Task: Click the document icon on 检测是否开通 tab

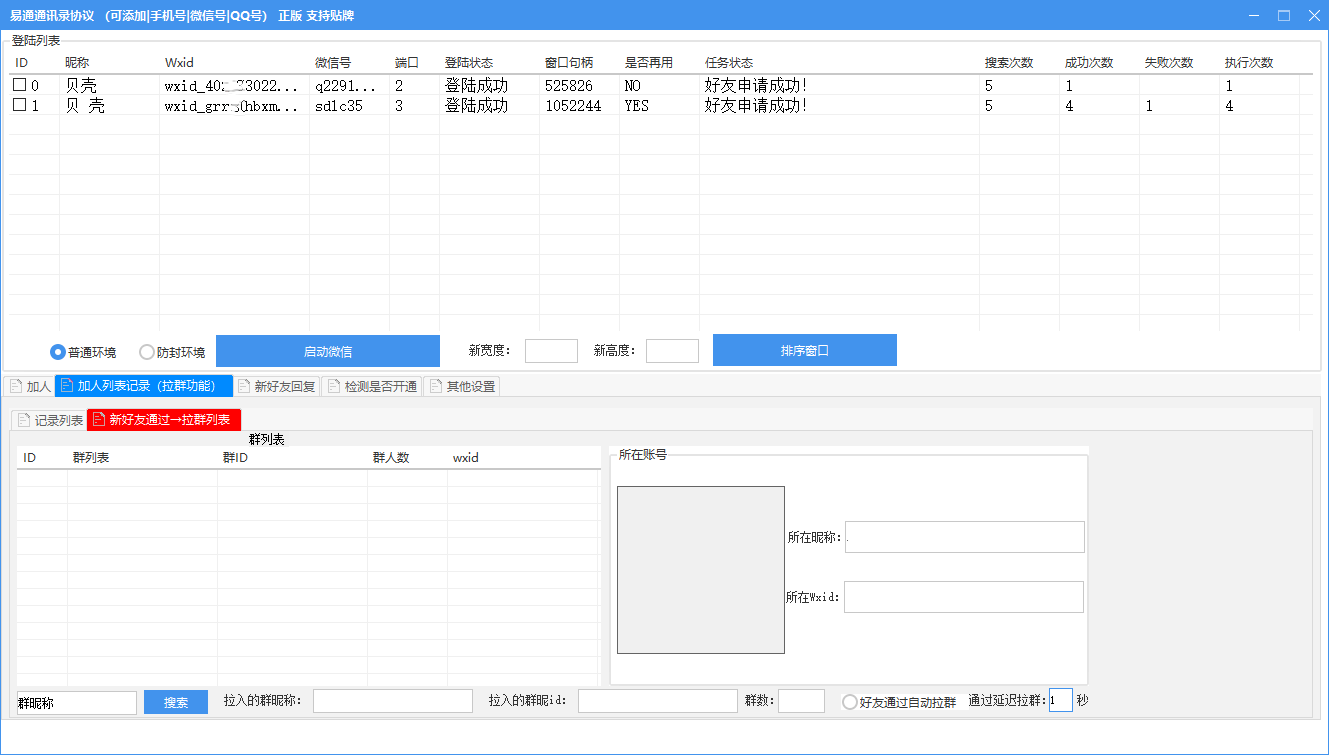Action: pyautogui.click(x=333, y=386)
